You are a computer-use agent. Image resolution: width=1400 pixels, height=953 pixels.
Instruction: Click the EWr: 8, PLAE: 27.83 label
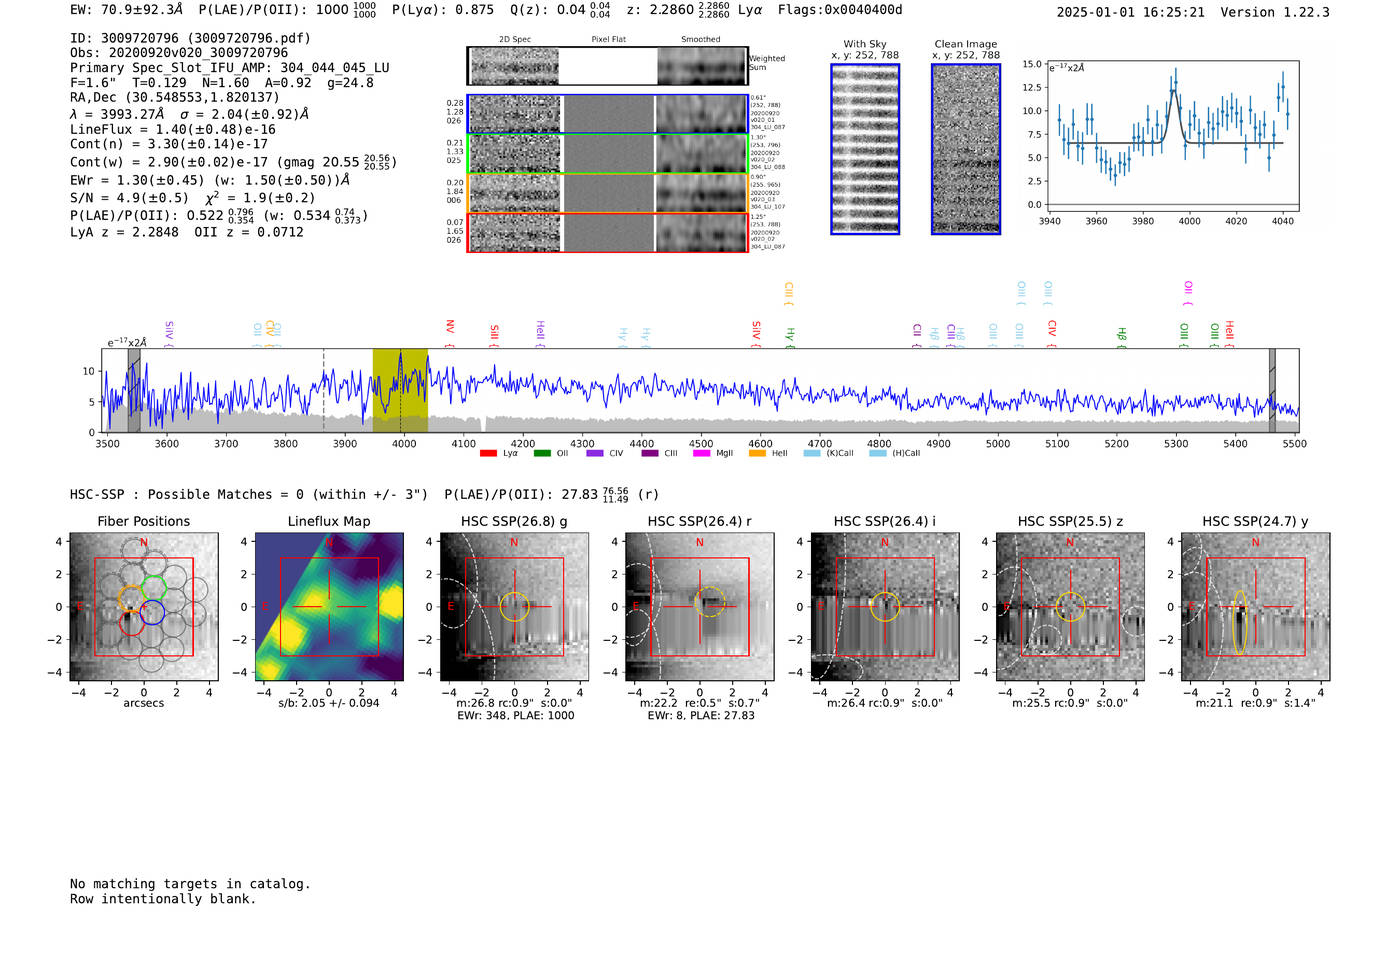click(701, 716)
